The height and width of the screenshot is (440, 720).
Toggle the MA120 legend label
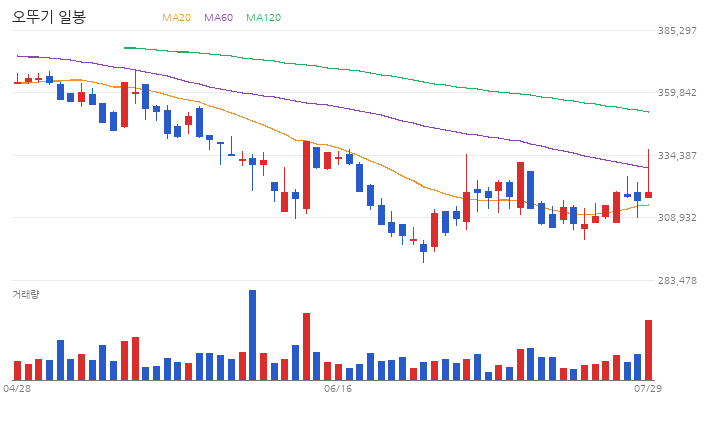[264, 17]
